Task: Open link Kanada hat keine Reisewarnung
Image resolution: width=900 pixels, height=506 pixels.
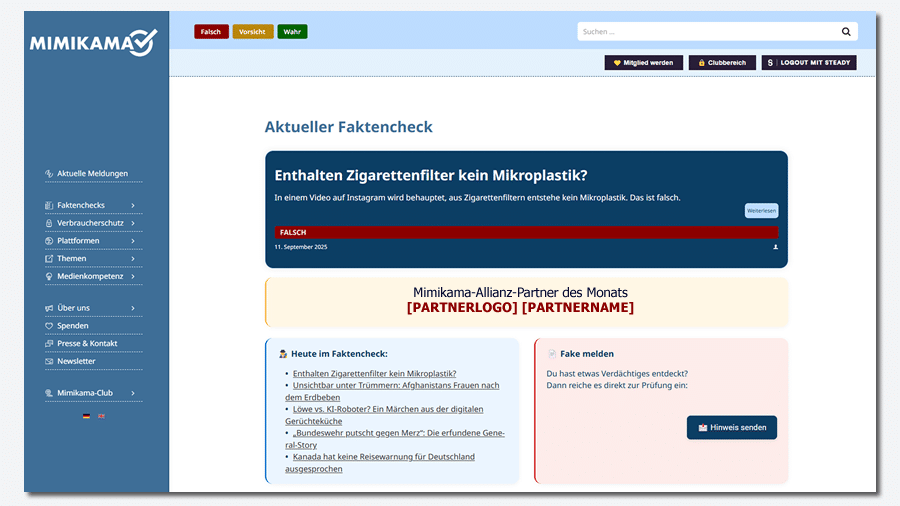Action: tap(380, 462)
